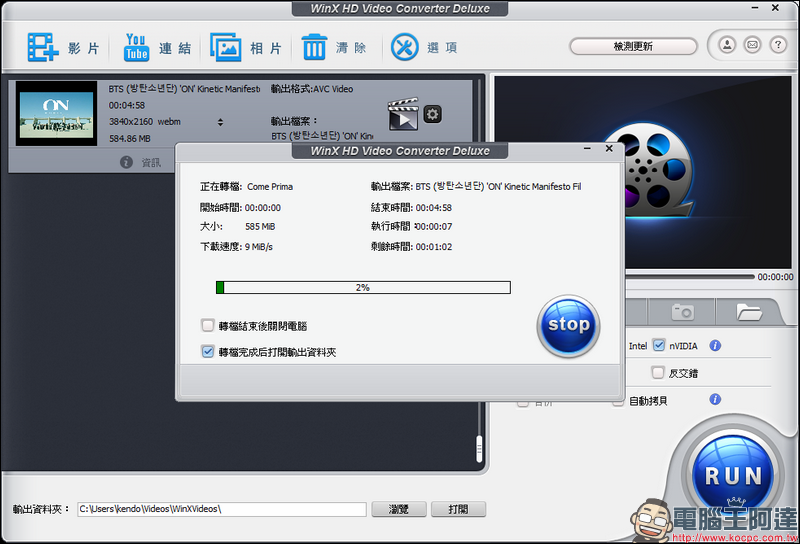Screen dimensions: 800x544
Task: Open the email envelope icon
Action: 753,45
